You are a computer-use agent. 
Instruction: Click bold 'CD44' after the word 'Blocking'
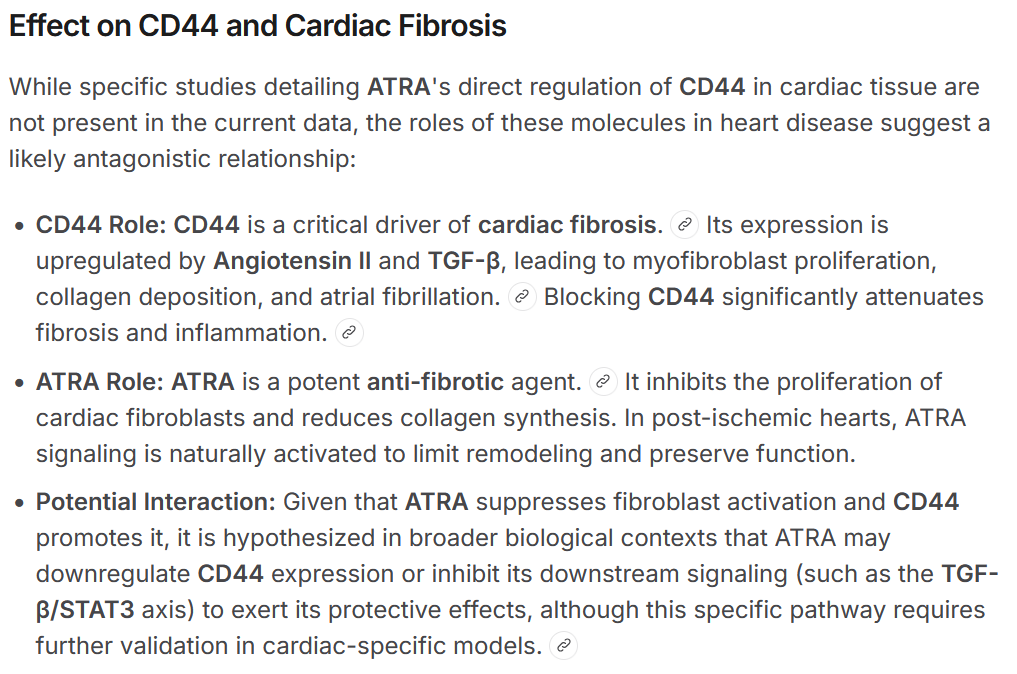(681, 297)
